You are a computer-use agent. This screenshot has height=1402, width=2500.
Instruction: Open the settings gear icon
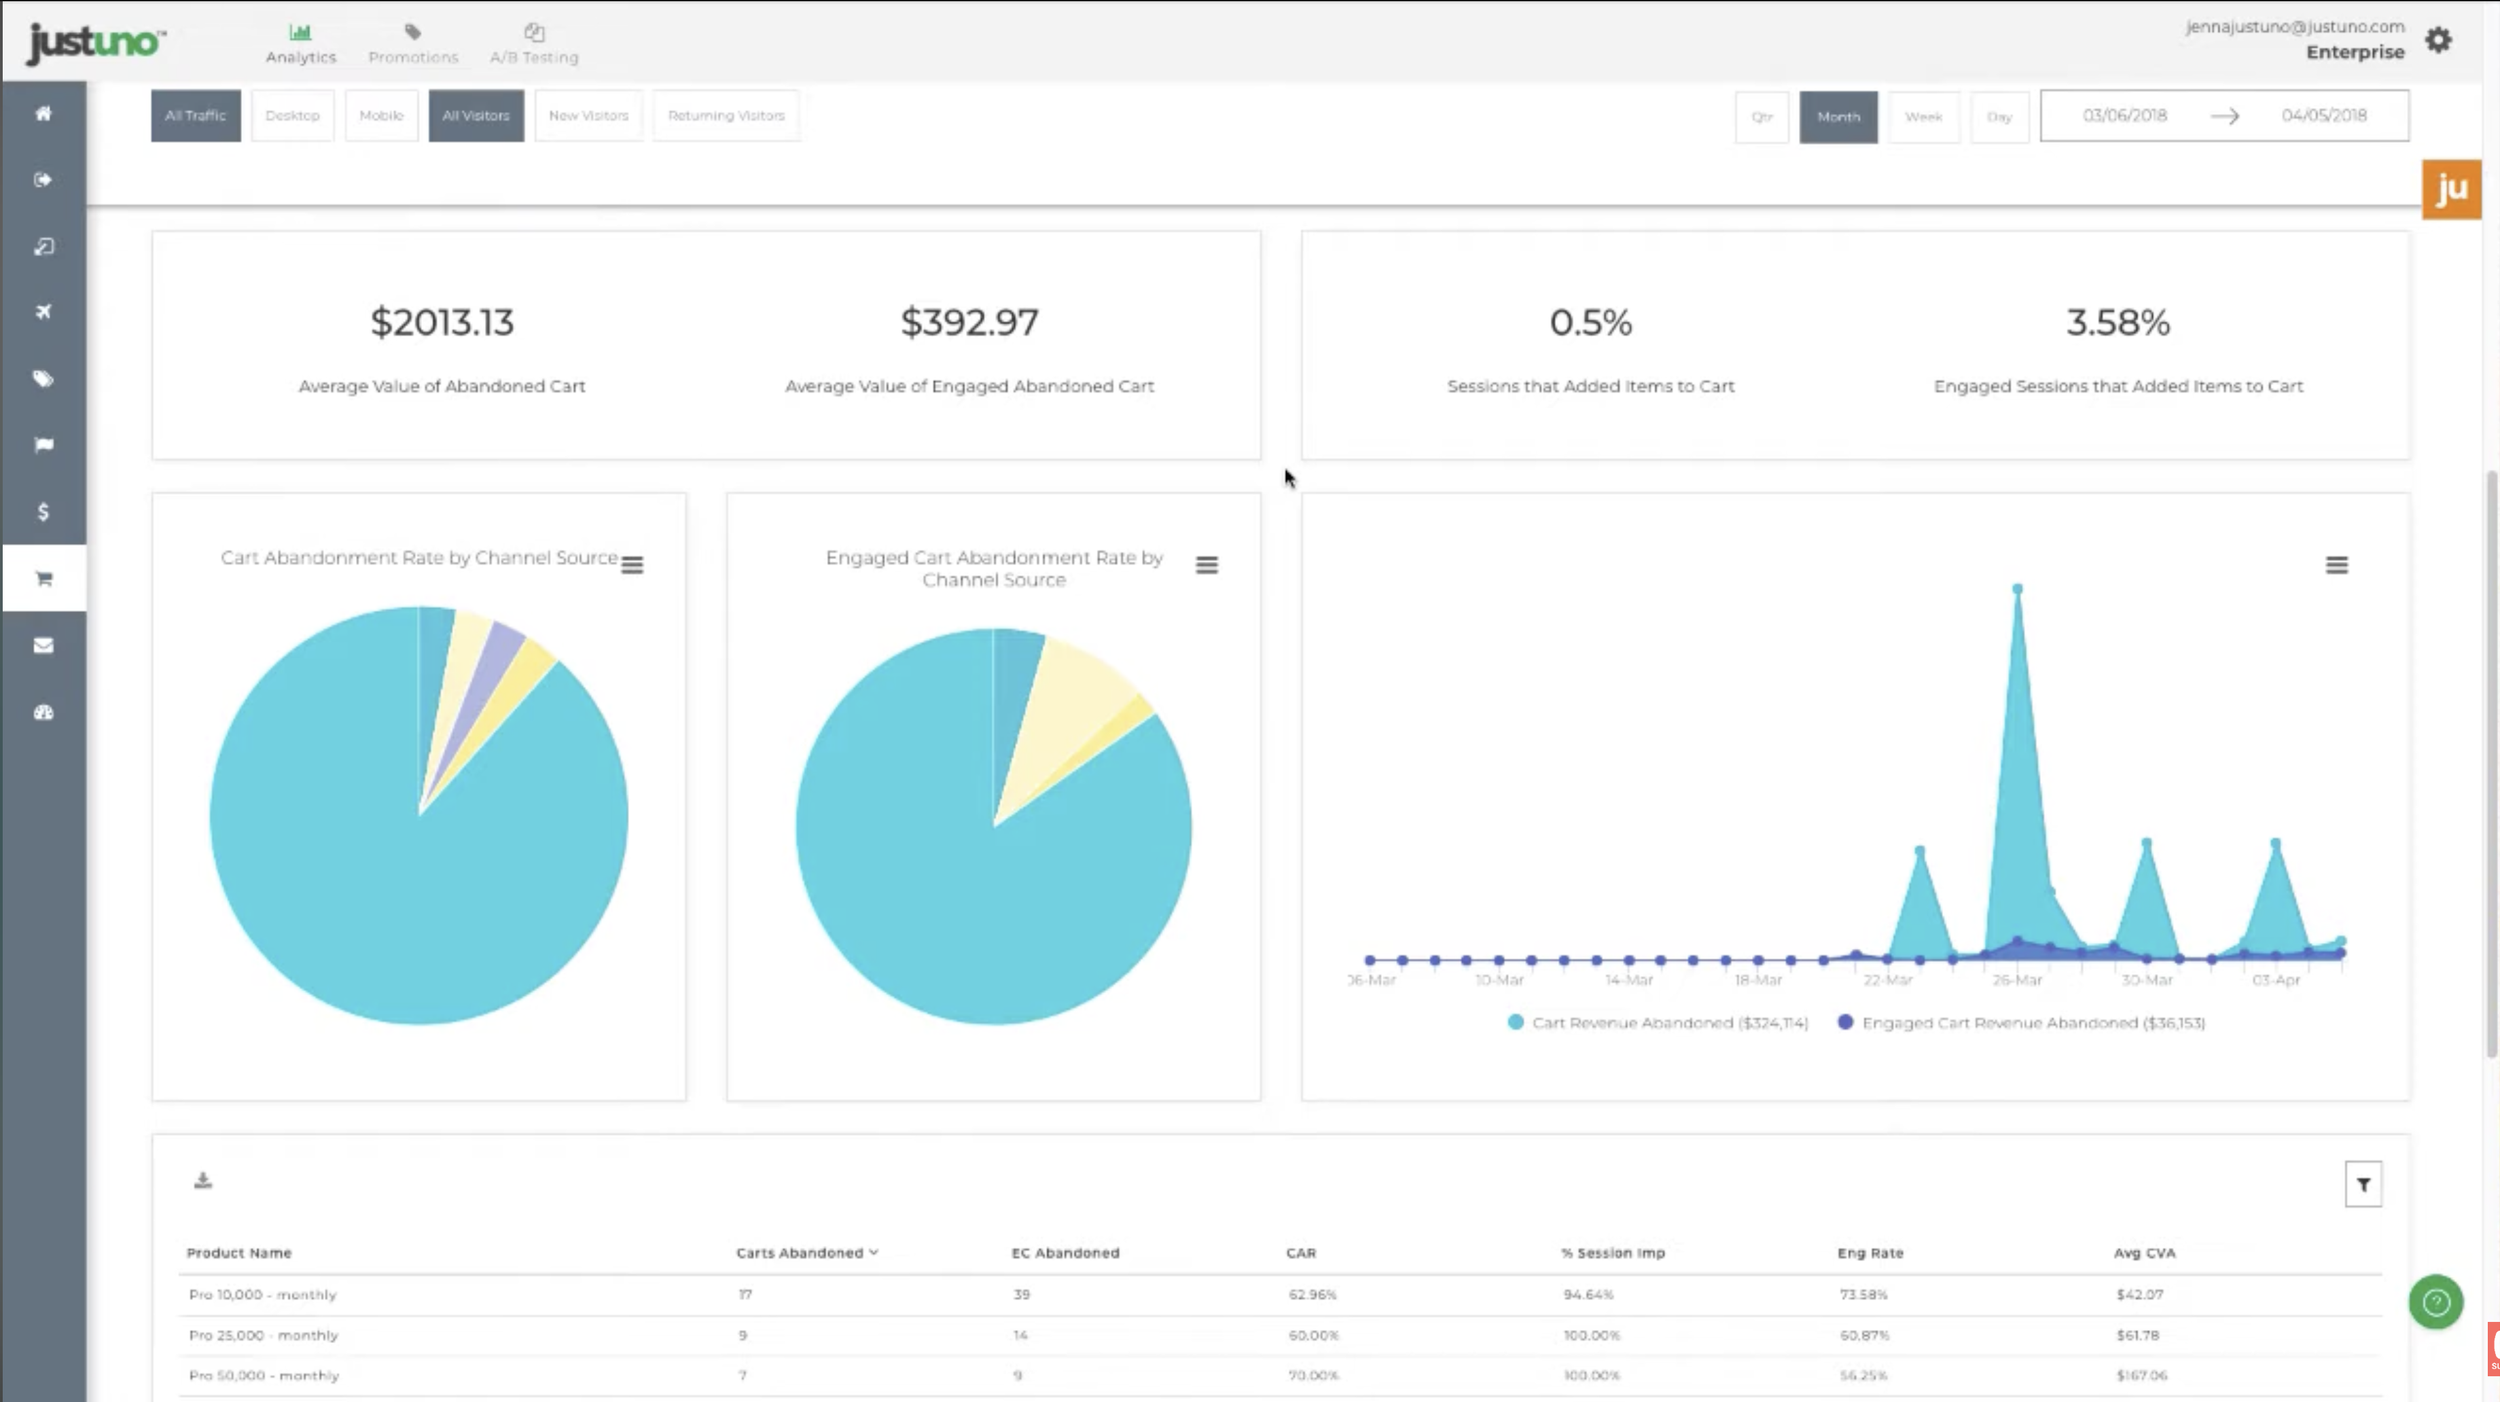point(2438,40)
